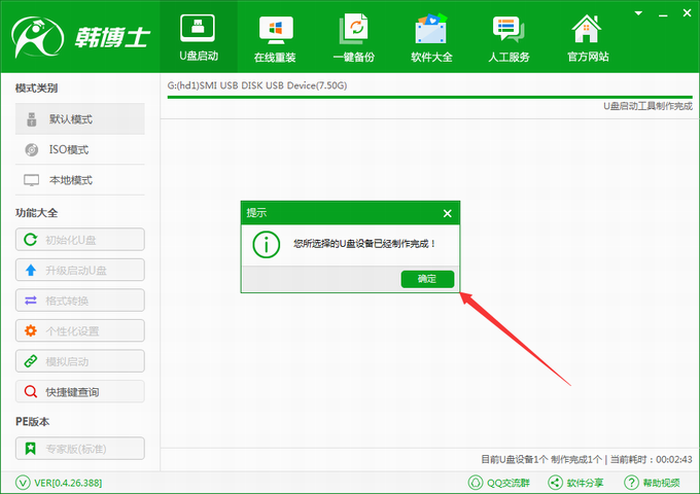Screen dimensions: 700x494
Task: Select 本地模式 mode option
Action: 80,181
